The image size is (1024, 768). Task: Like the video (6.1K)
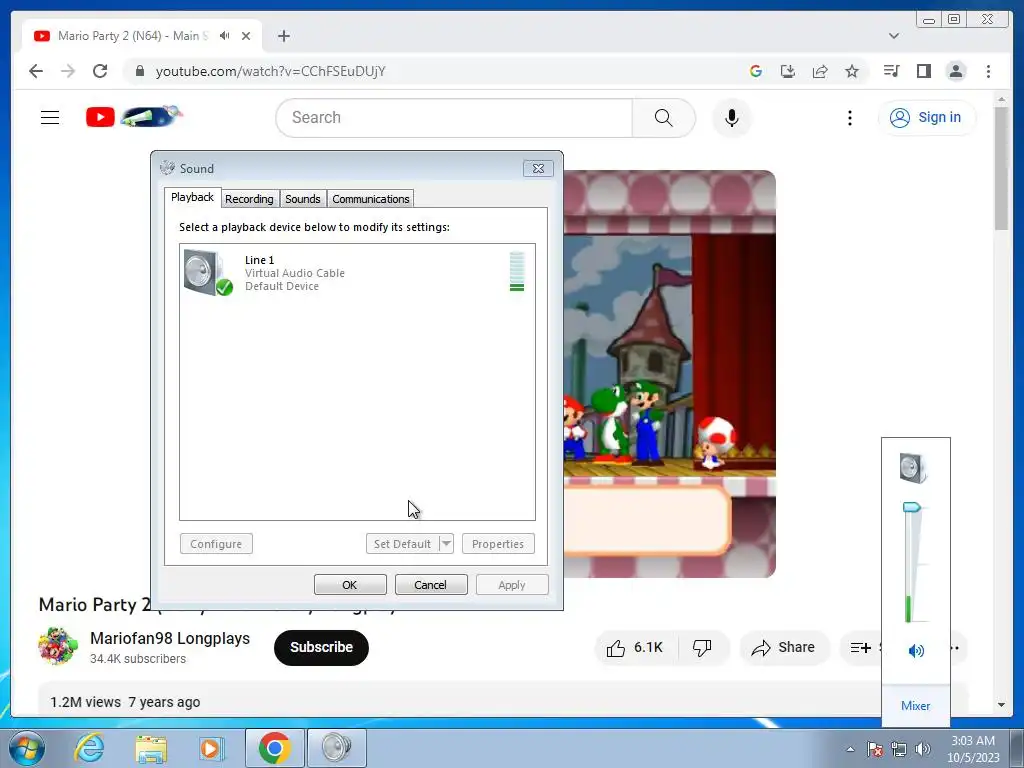click(635, 647)
